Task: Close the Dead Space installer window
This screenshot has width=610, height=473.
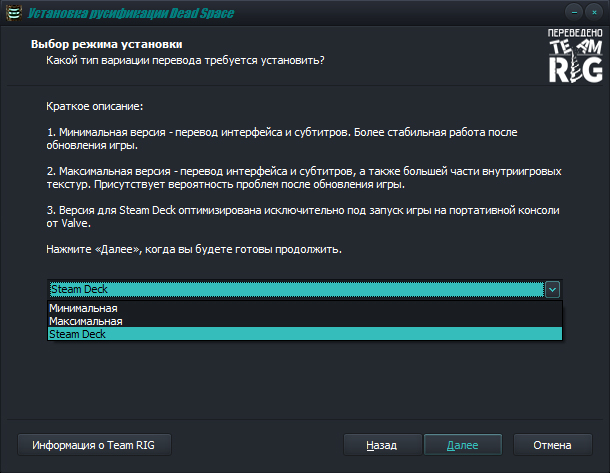Action: [x=593, y=12]
